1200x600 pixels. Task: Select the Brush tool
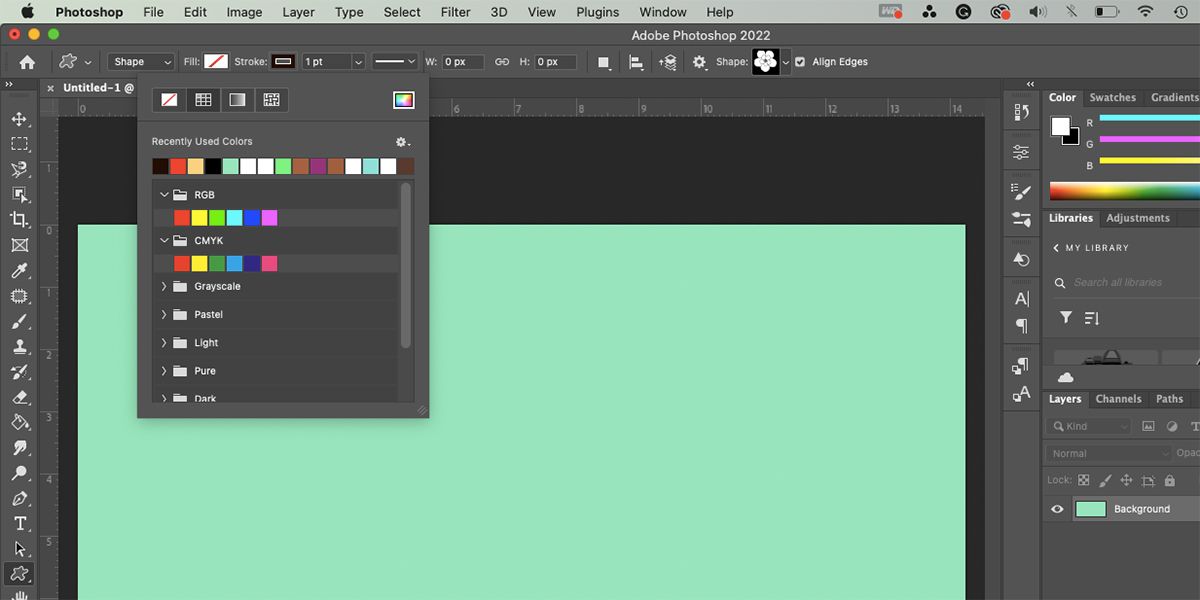point(20,321)
